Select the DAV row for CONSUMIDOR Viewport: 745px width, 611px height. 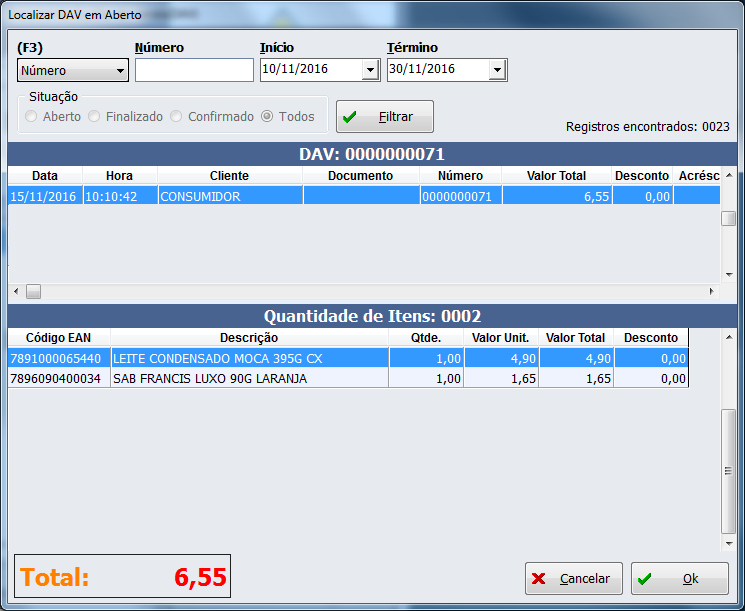click(x=229, y=197)
